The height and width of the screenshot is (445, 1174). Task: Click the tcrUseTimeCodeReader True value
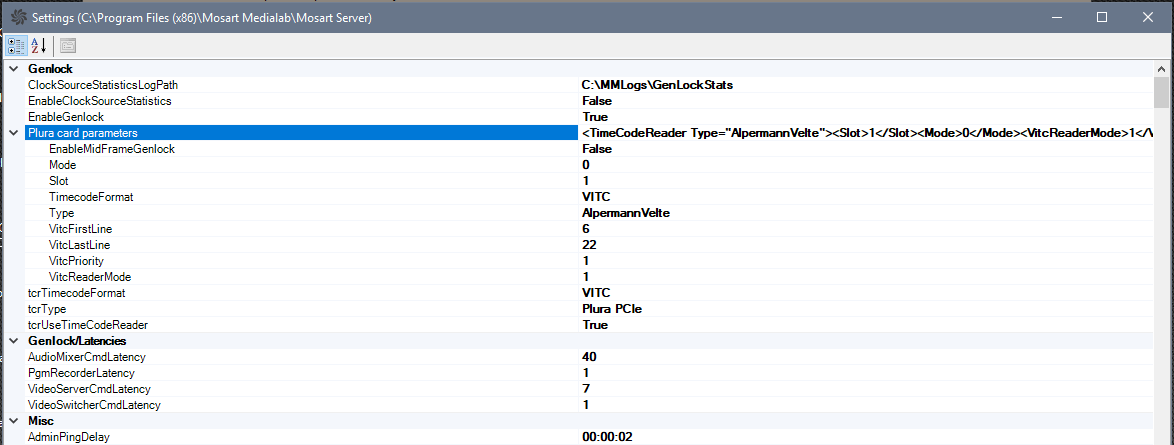tap(595, 325)
